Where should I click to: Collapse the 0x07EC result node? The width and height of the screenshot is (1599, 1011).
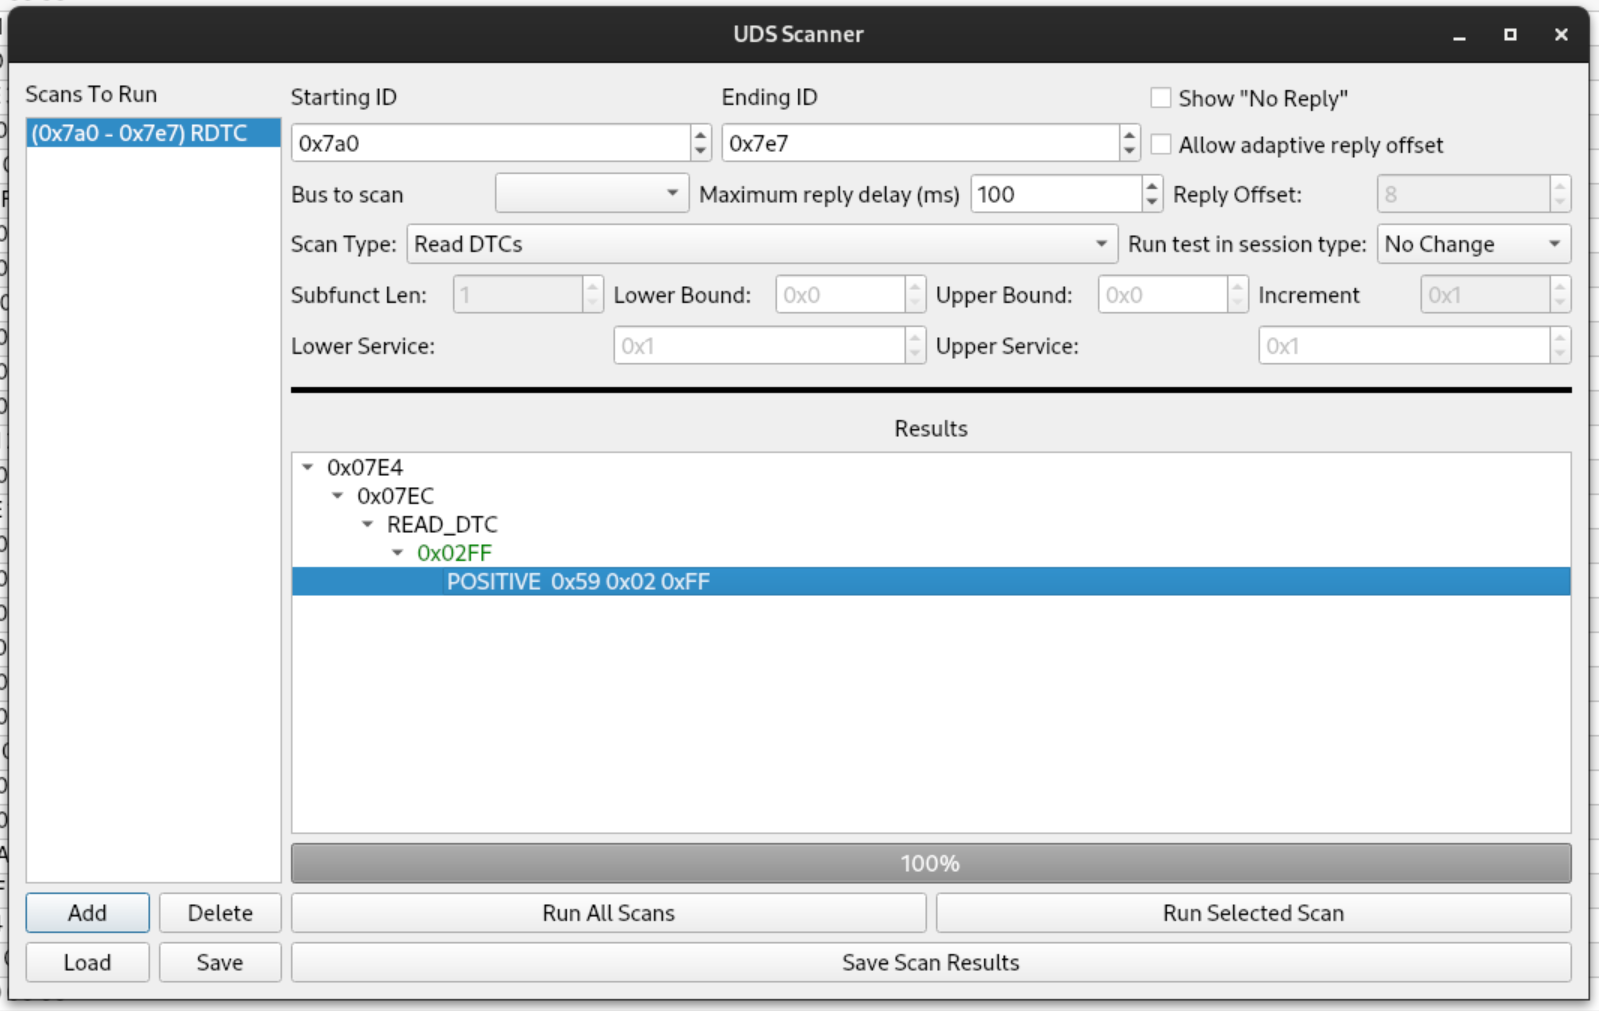pyautogui.click(x=338, y=496)
